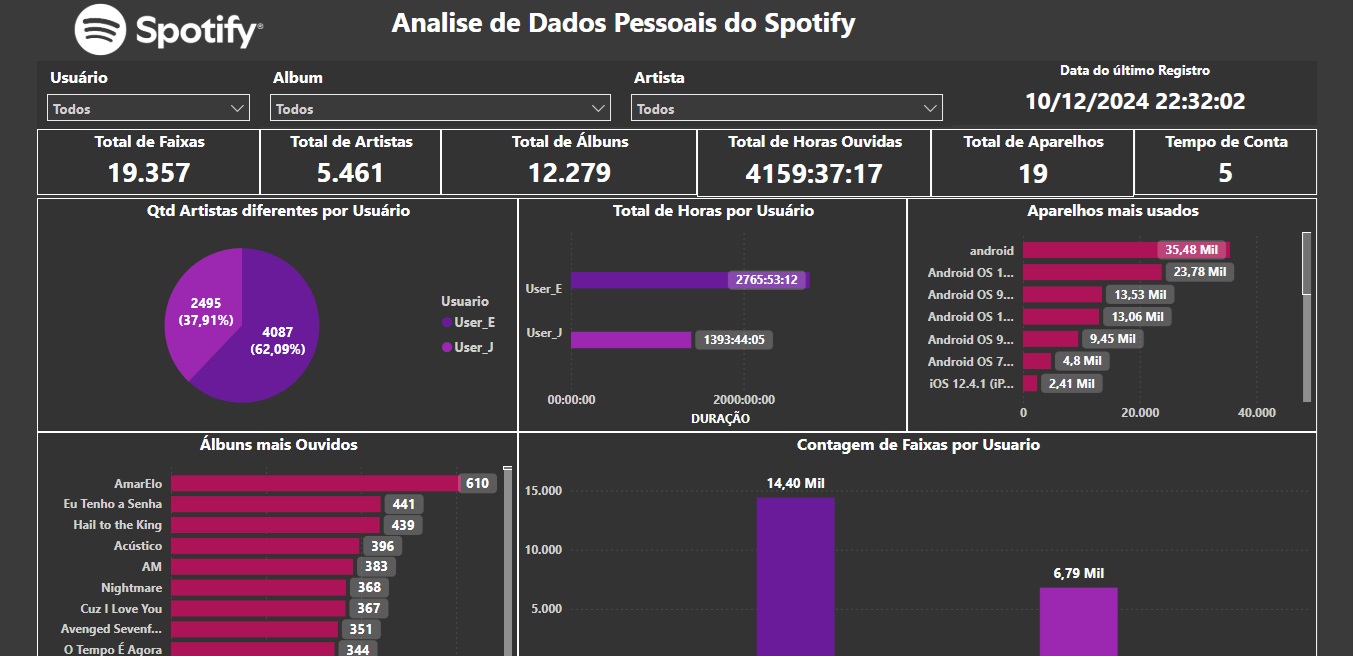Click the Qtd Artistas diferentes por Usuário title
Viewport: 1353px width, 656px height.
(x=278, y=211)
